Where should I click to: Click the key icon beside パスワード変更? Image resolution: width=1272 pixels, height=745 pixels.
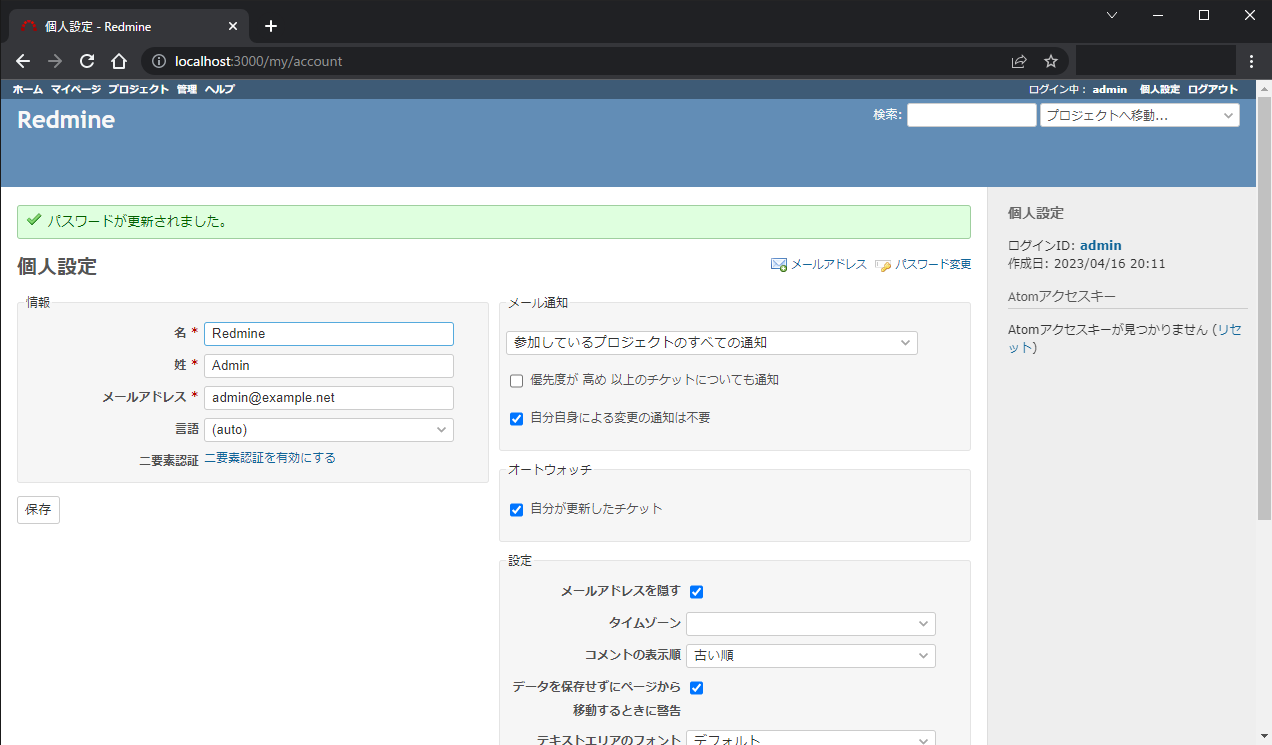pyautogui.click(x=884, y=264)
